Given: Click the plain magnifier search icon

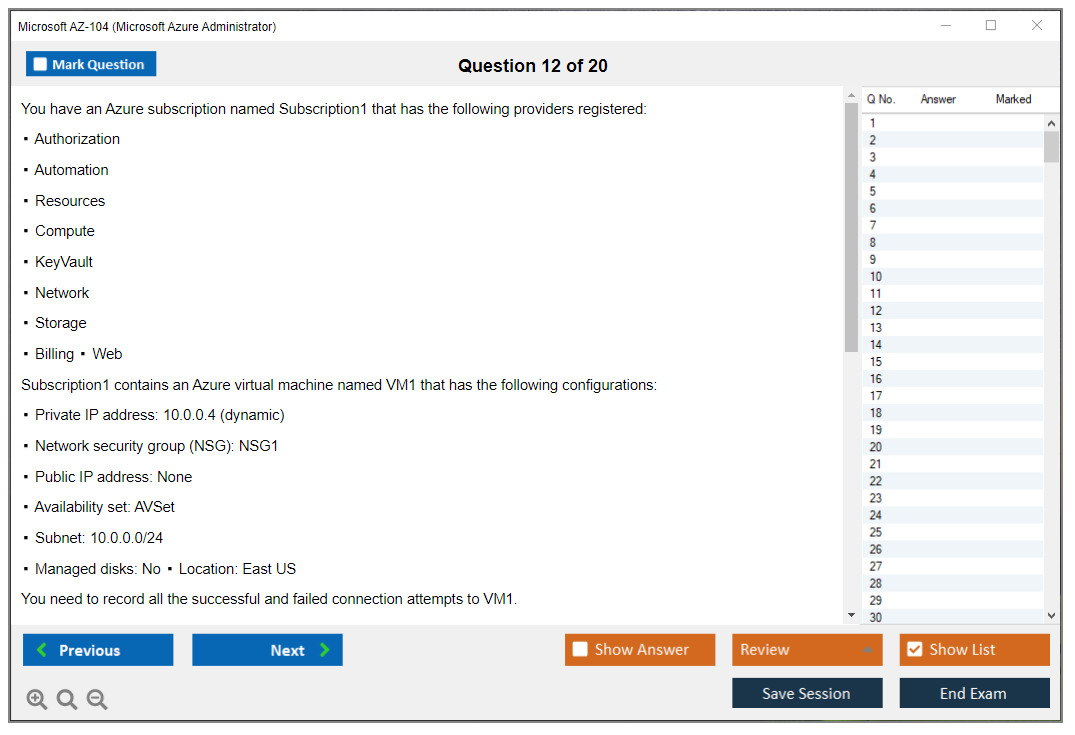Looking at the screenshot, I should click(x=66, y=699).
